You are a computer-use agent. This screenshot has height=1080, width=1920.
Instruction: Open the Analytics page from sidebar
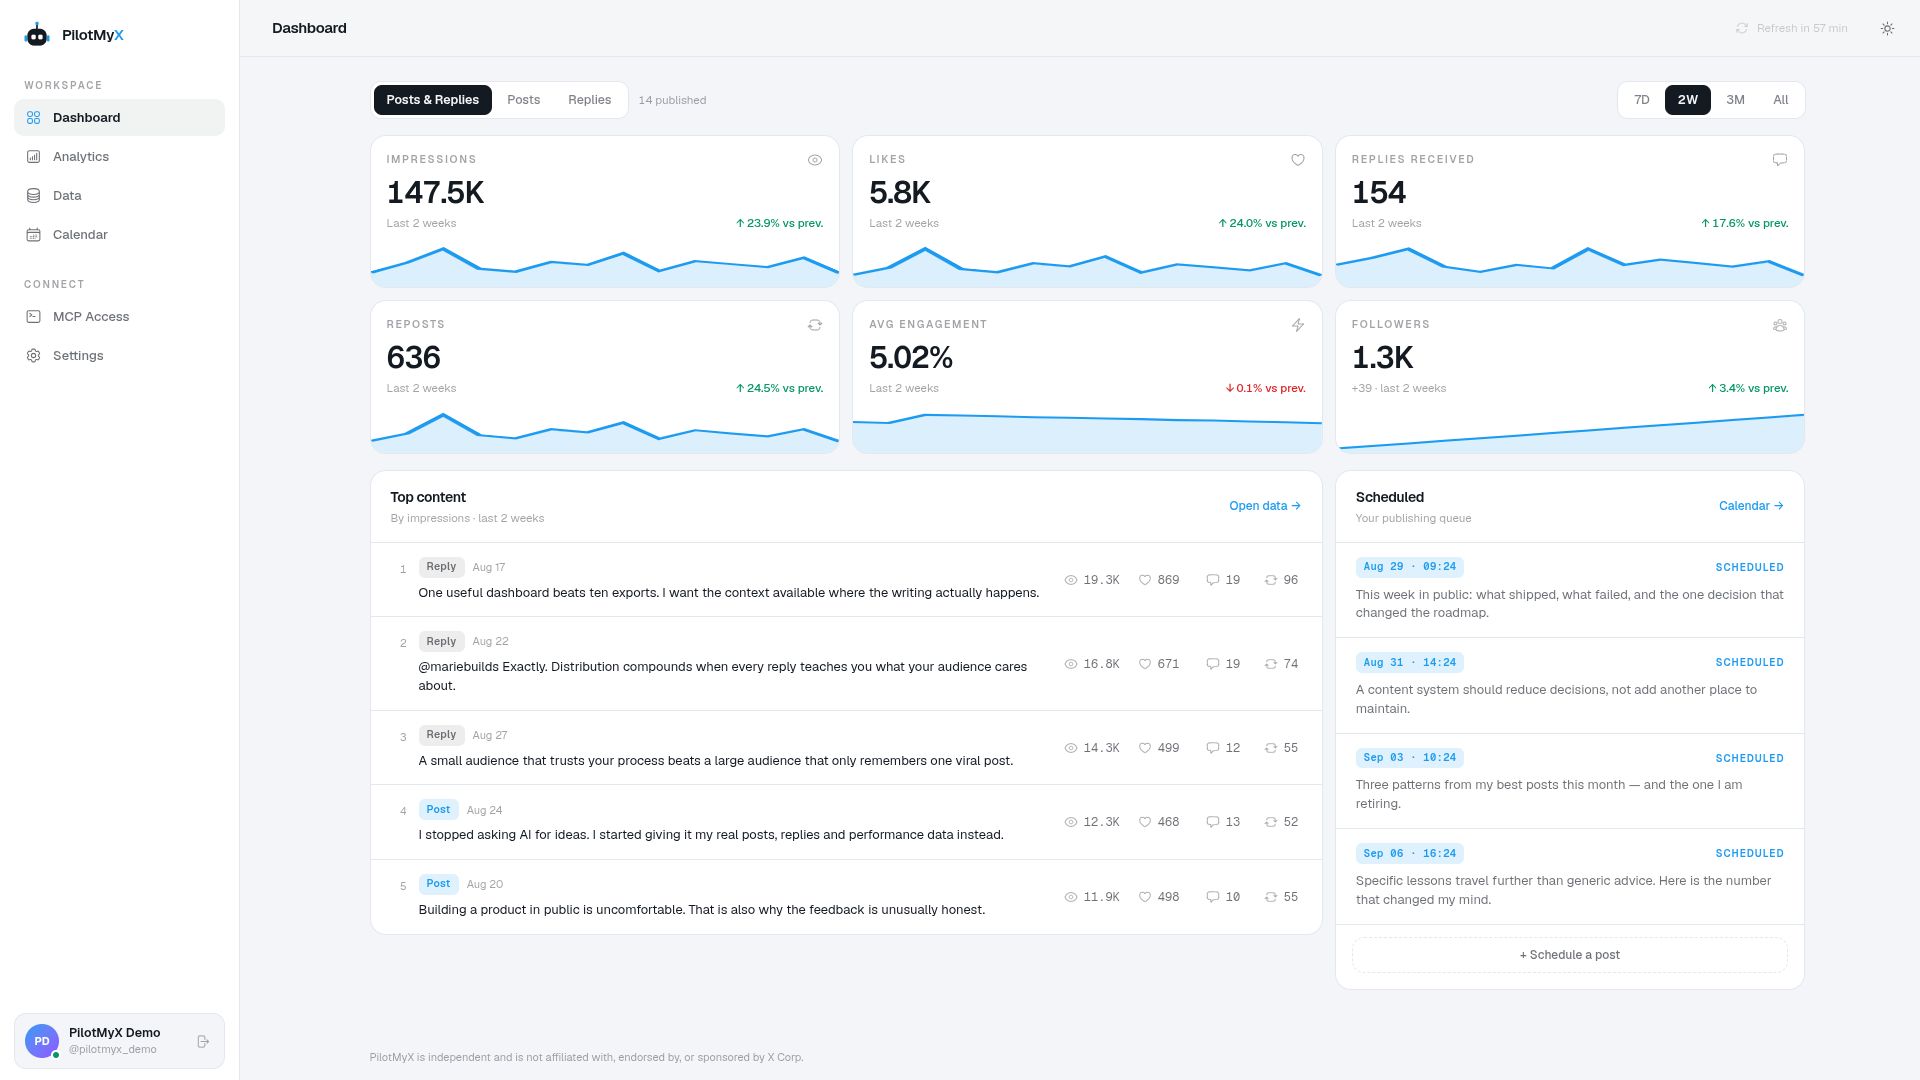tap(119, 157)
